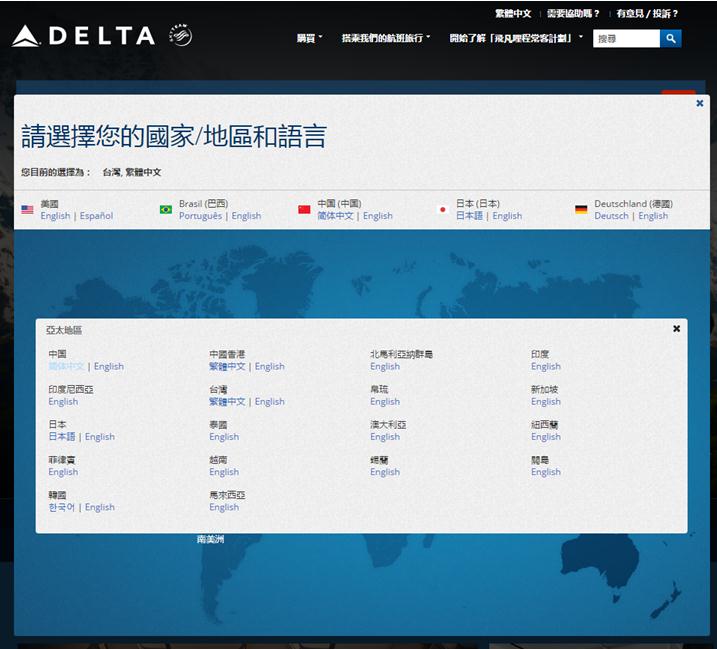Screen dimensions: 717x649
Task: Choose 한국어 under 韓國
Action: coord(62,507)
